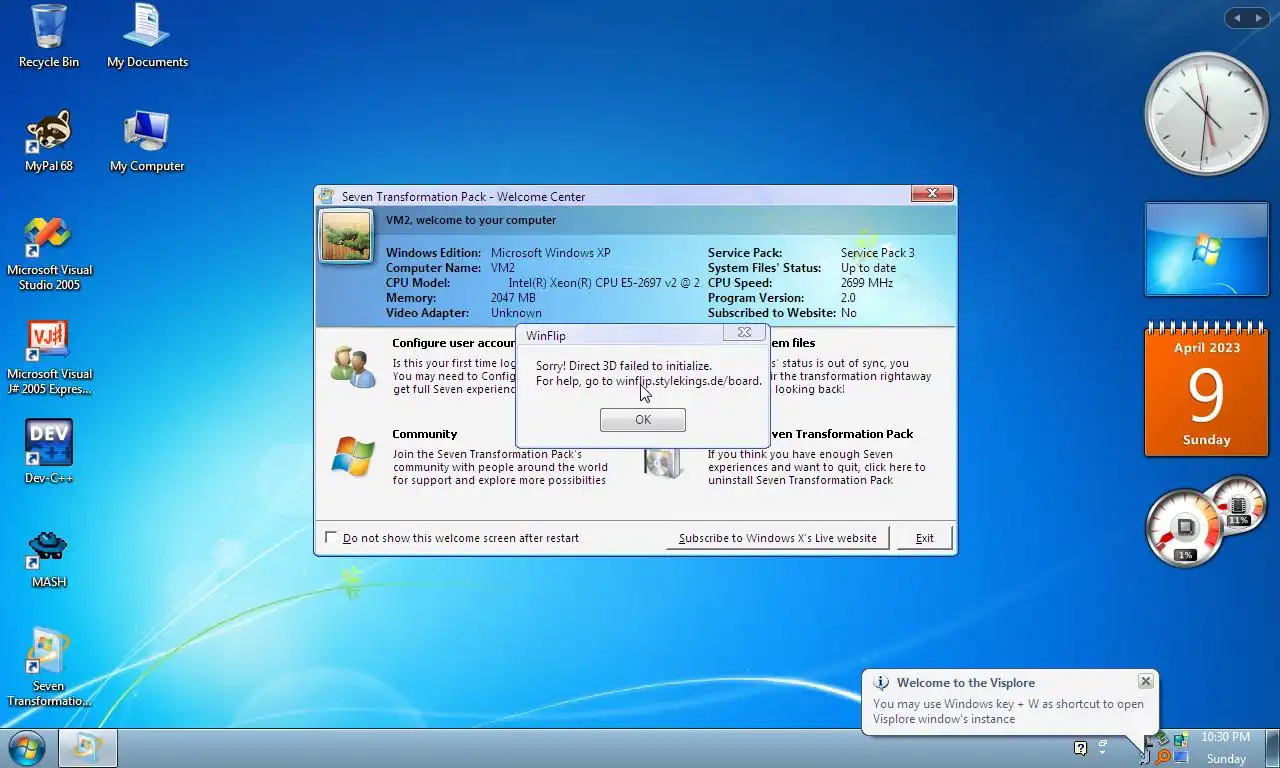The image size is (1280, 768).
Task: Click the Service Pack 3 value
Action: [877, 253]
